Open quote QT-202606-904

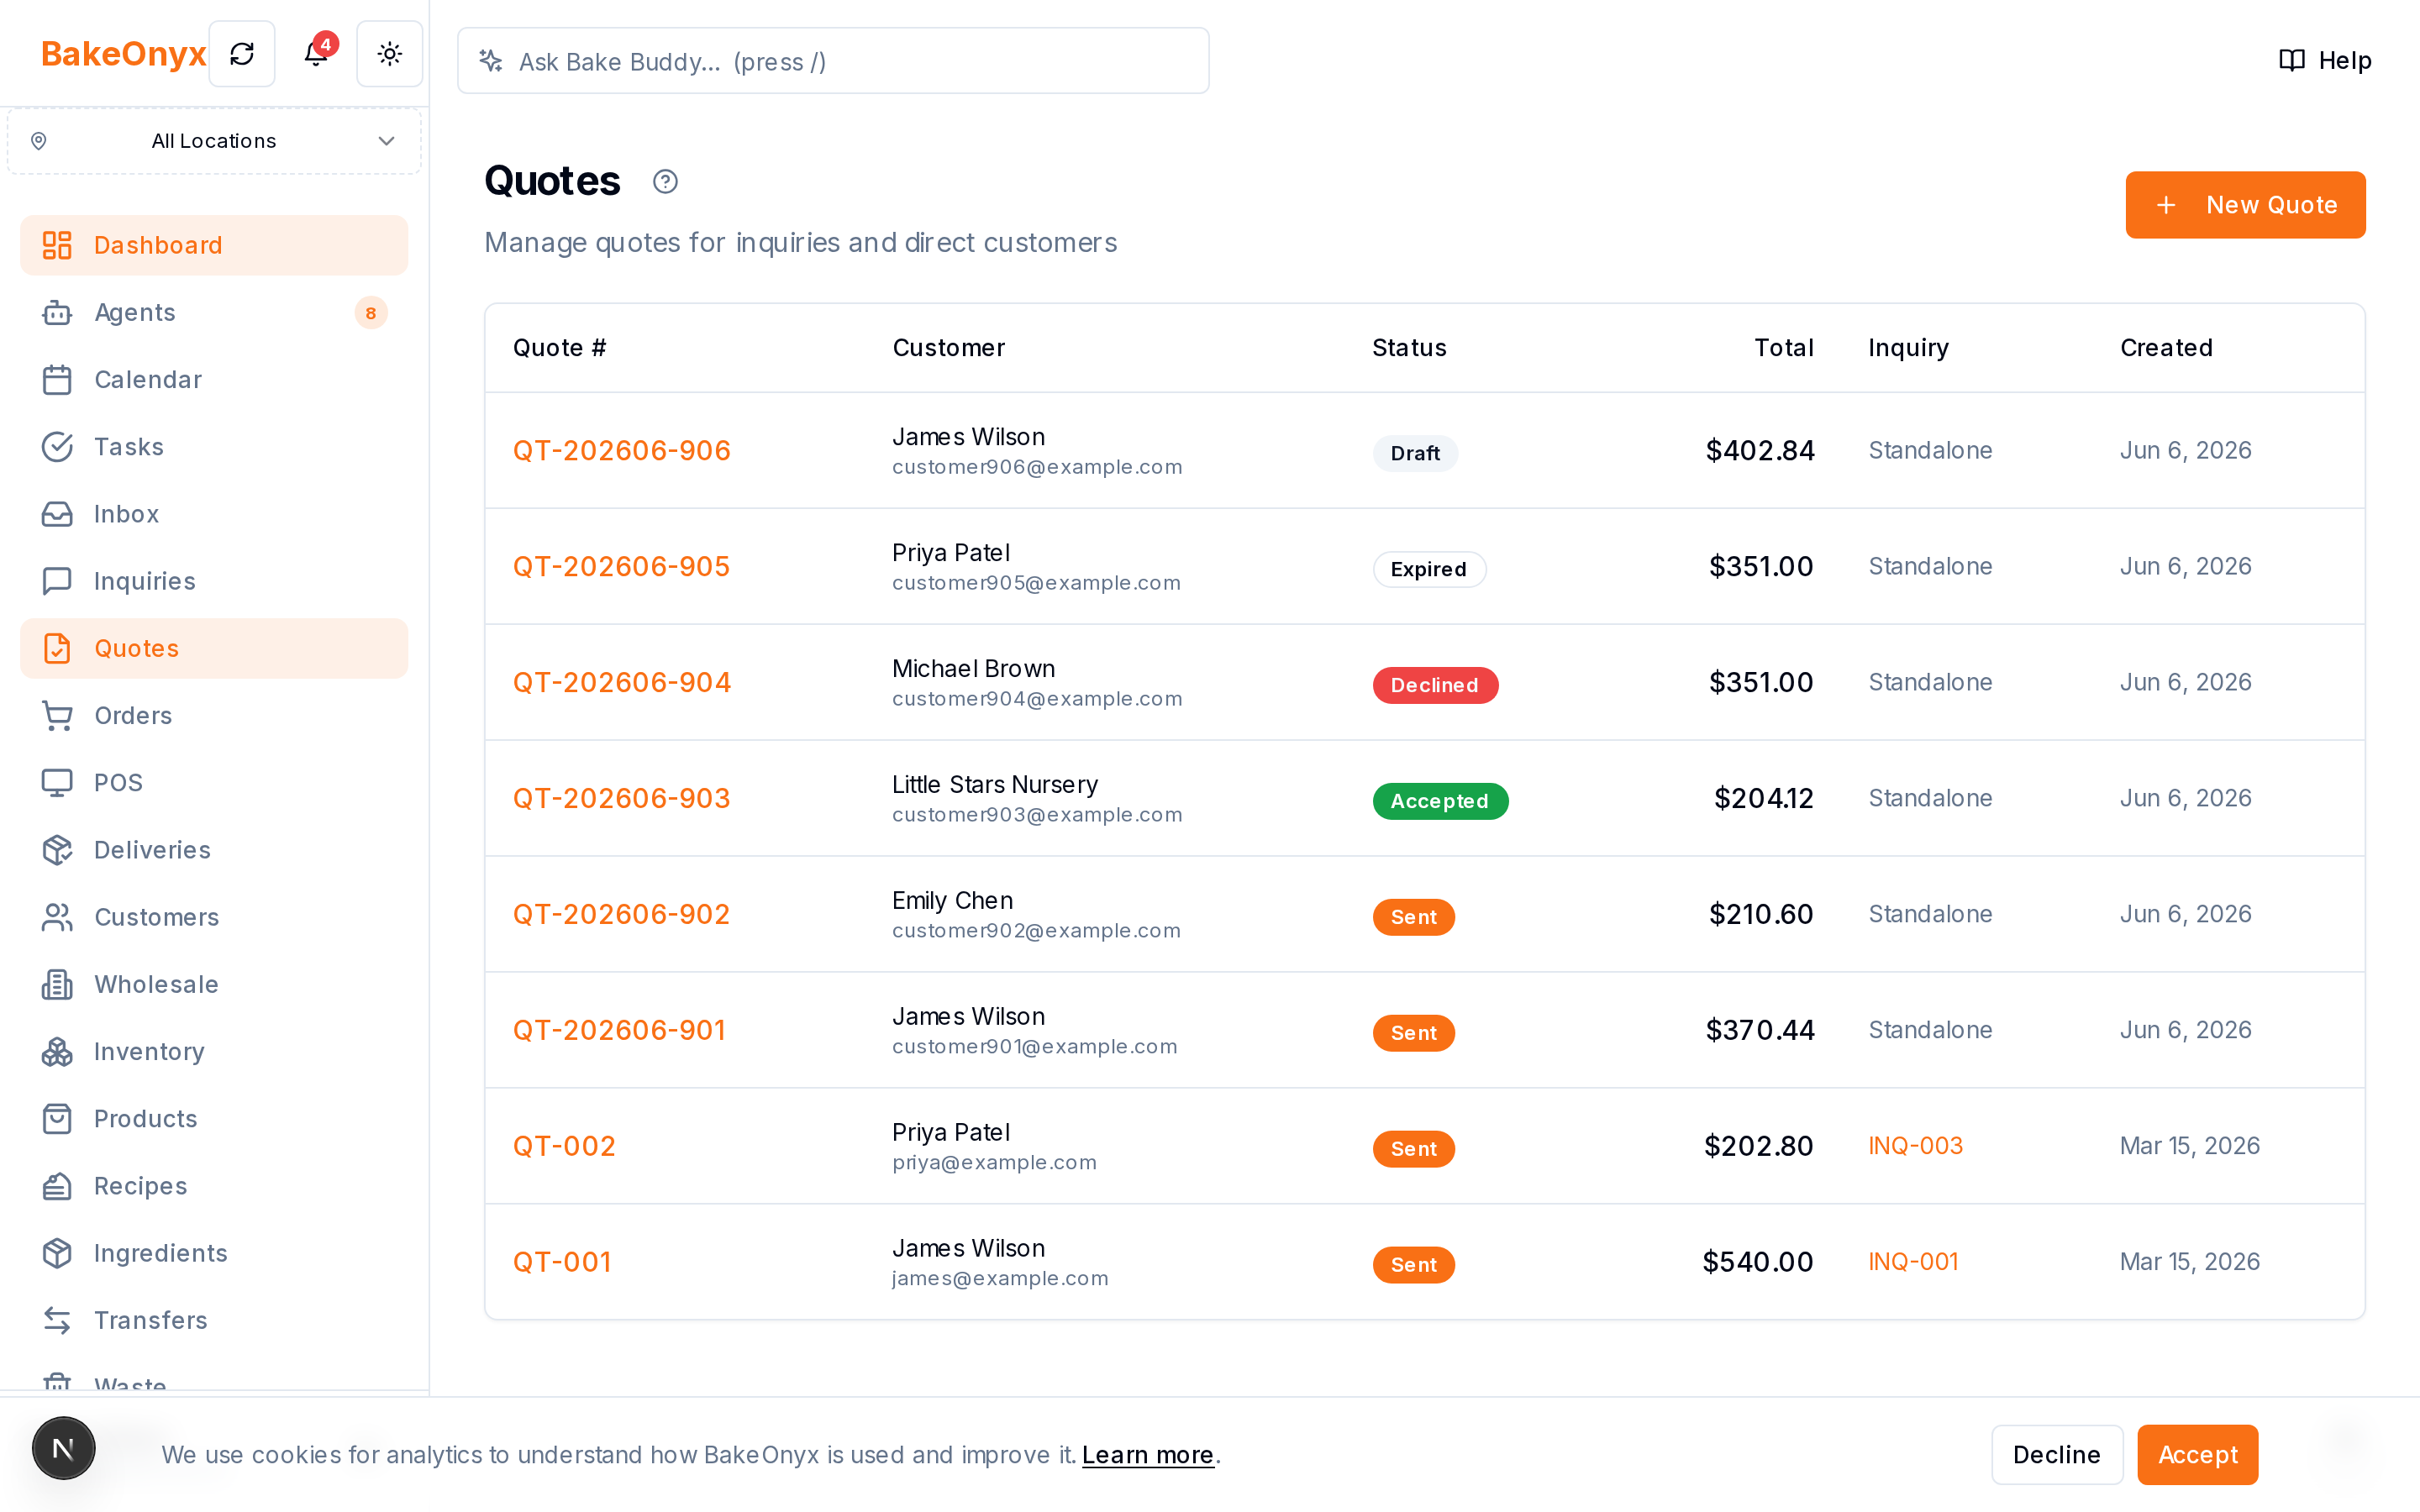(x=621, y=682)
